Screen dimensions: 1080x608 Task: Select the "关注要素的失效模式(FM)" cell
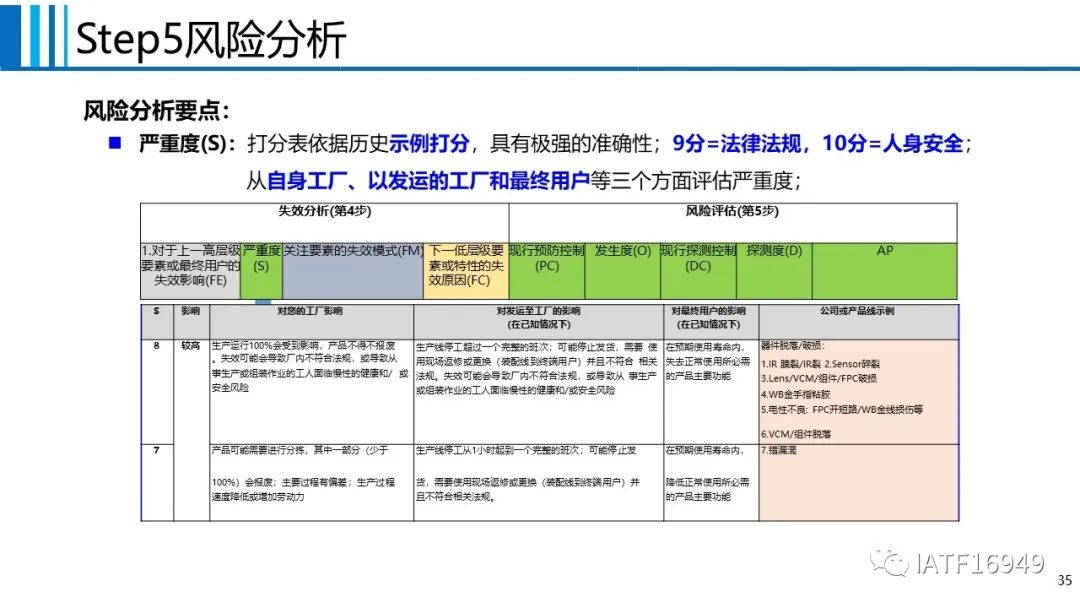coord(353,271)
